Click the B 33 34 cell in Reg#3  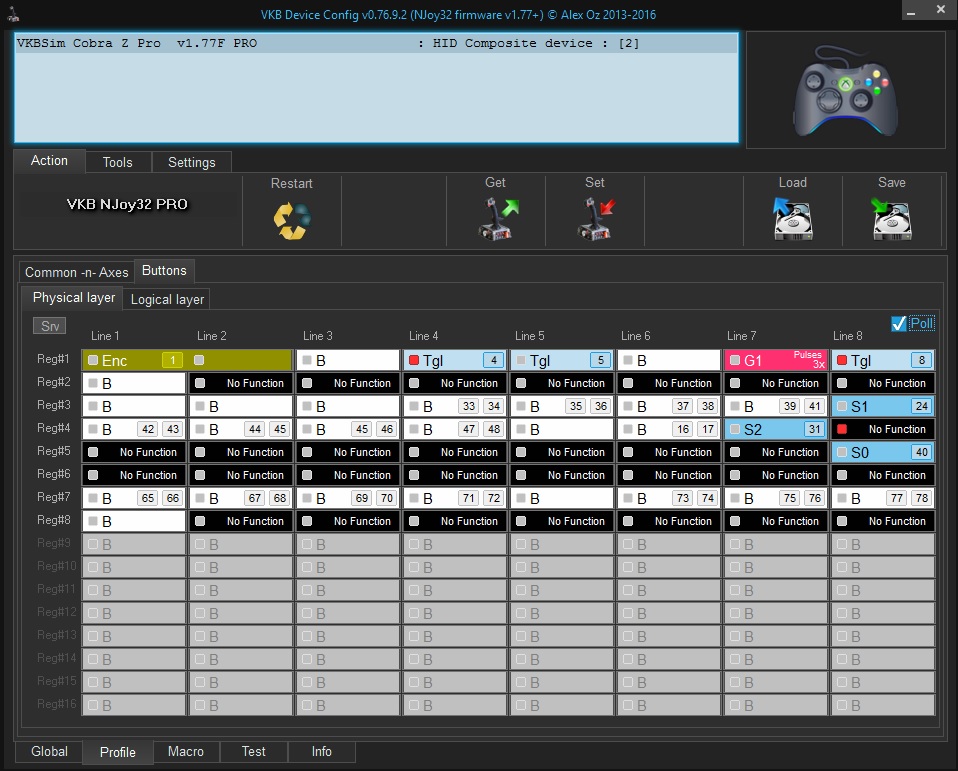(455, 406)
